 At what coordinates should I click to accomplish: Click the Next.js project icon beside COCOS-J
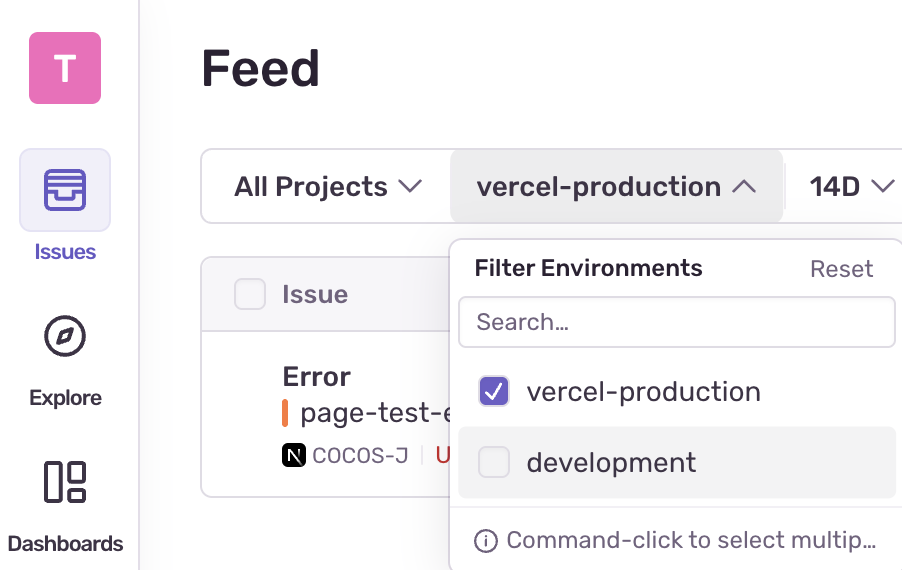click(294, 455)
